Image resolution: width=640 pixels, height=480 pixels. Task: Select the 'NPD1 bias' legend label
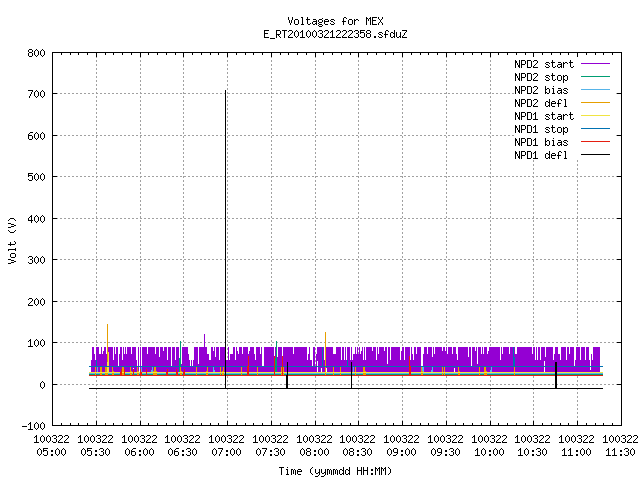[x=541, y=142]
